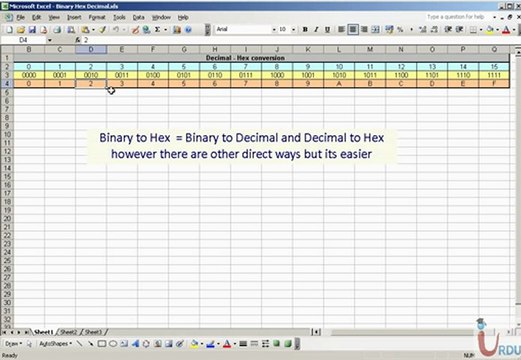Apply Font Color on Formatting toolbar
Image resolution: width=521 pixels, height=360 pixels.
(506, 30)
